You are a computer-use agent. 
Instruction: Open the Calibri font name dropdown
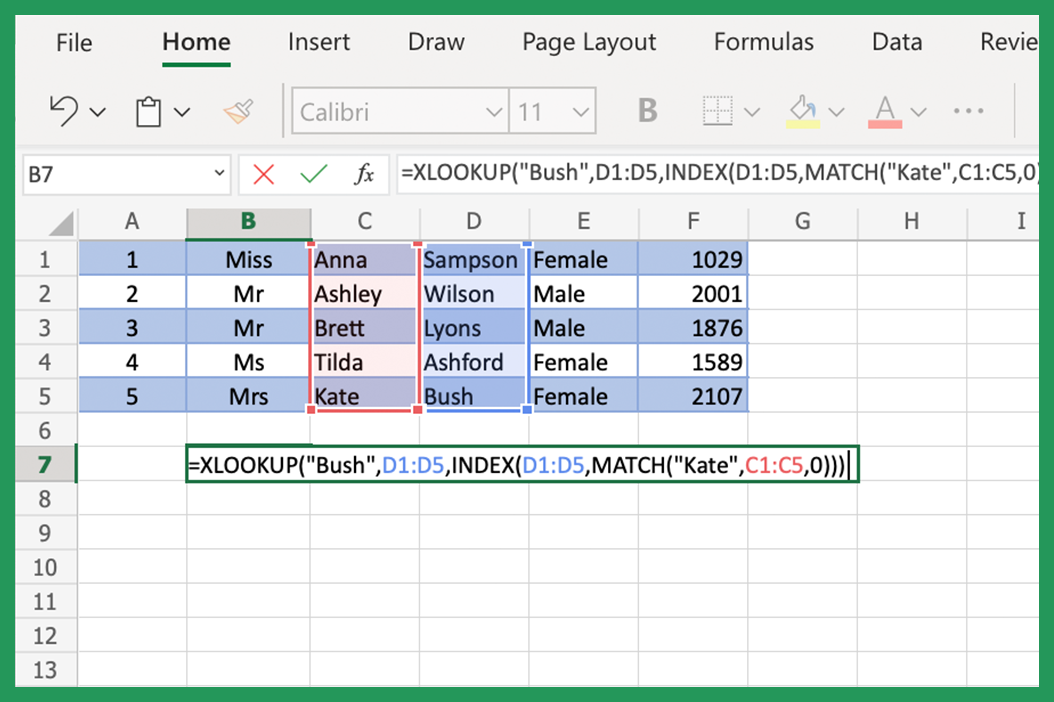[493, 111]
